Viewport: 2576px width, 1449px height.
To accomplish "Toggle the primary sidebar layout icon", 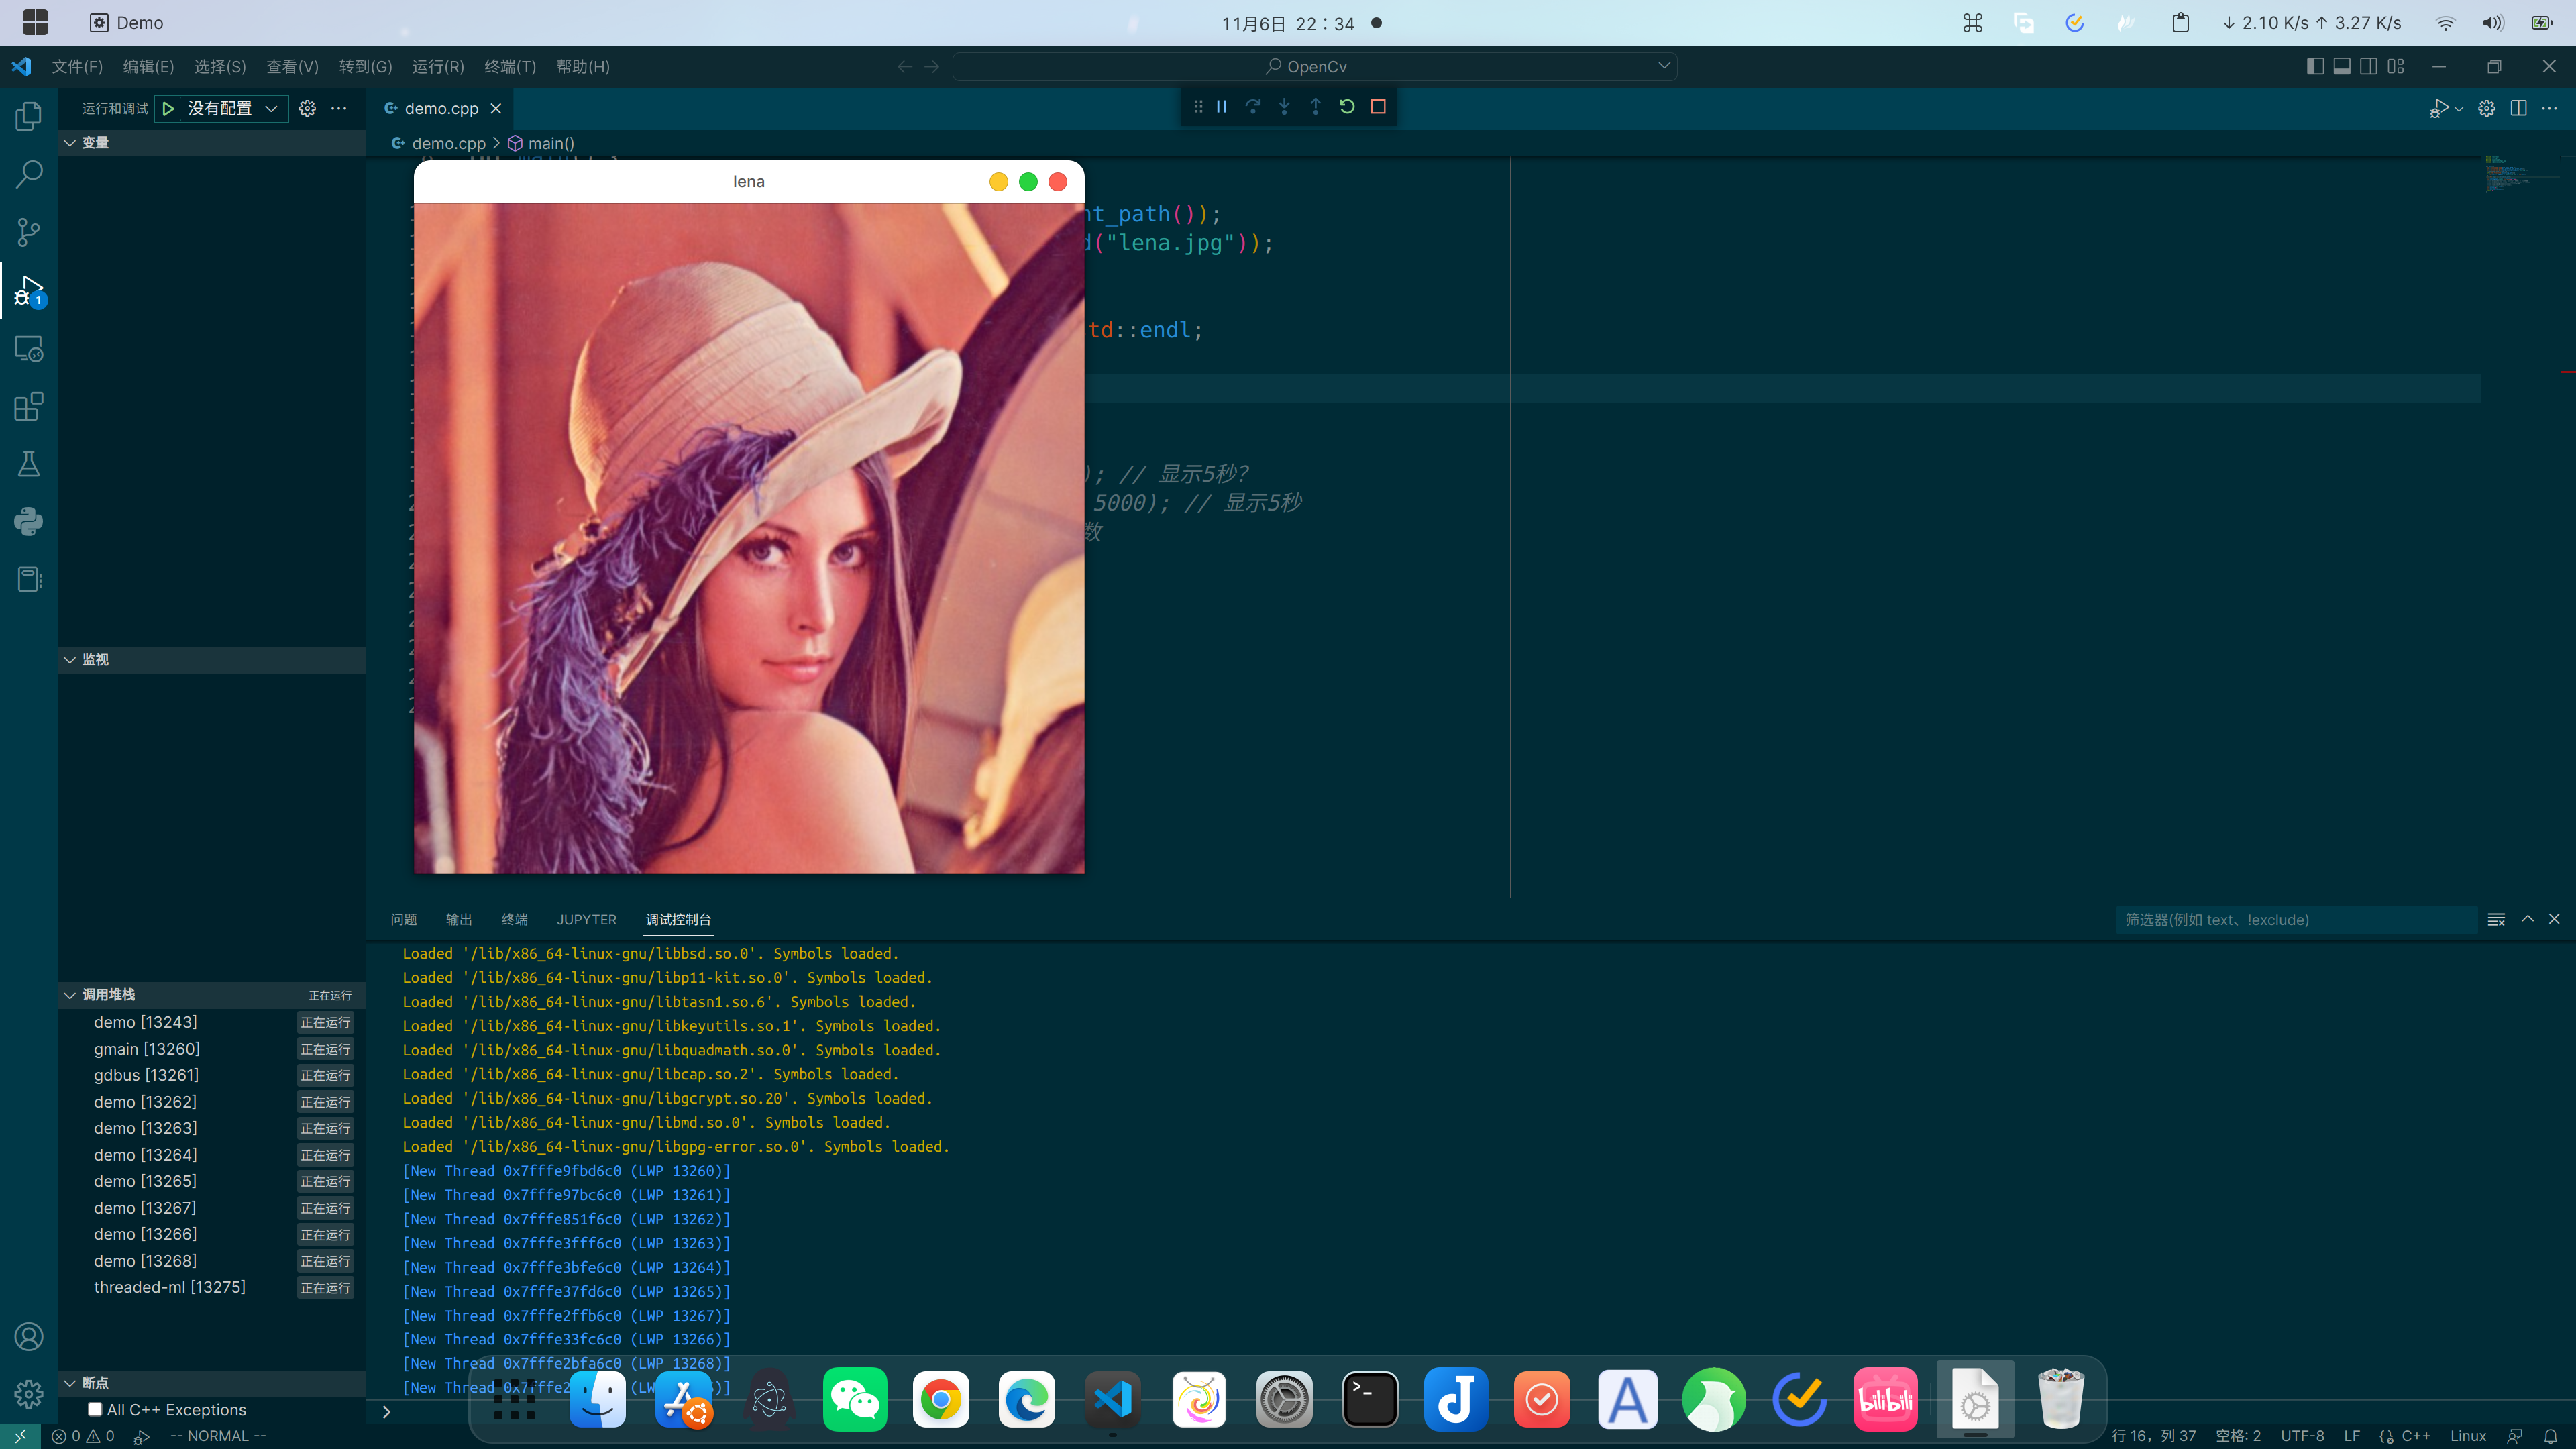I will 2315,66.
